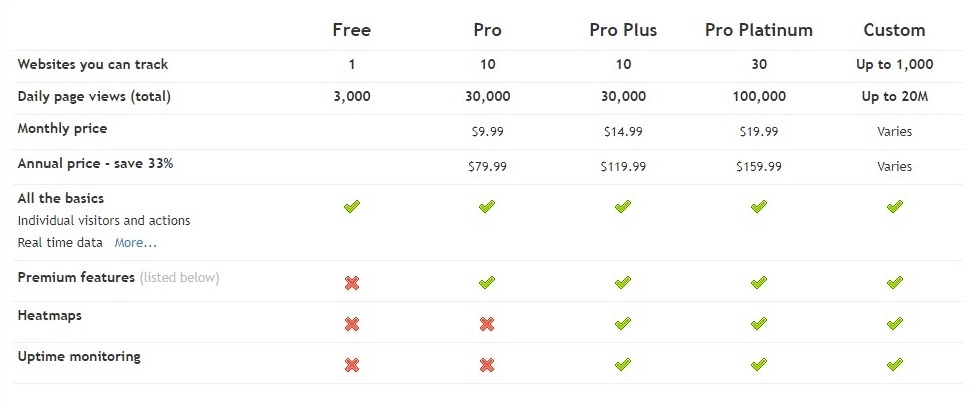Screen dimensions: 975x412
Task: Click the red X for Pro Heatmaps
Action: tap(487, 324)
